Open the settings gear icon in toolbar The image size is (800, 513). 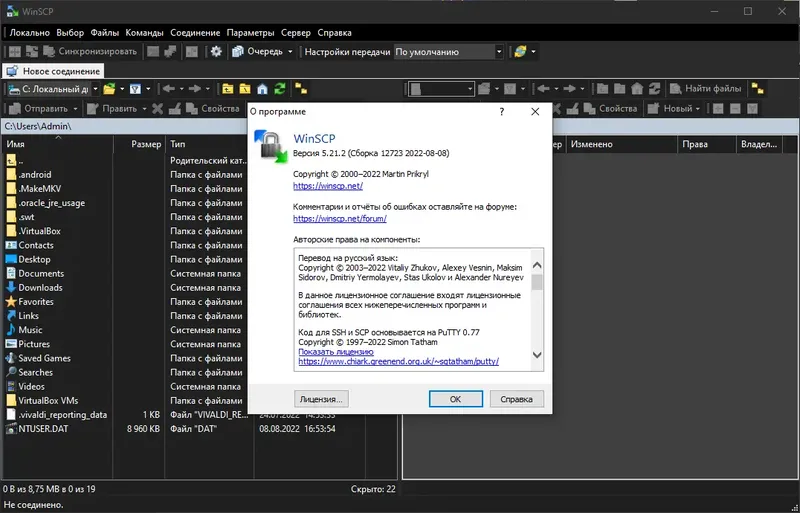click(216, 52)
